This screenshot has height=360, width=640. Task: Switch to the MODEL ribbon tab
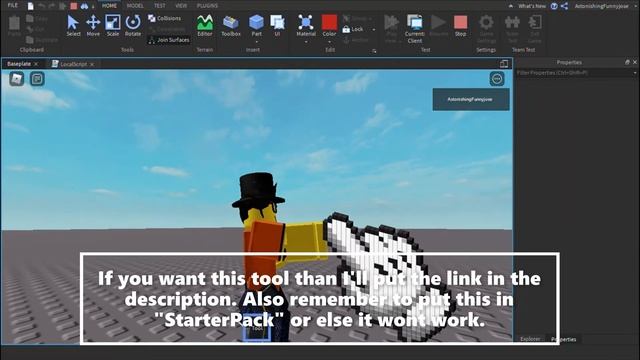tap(135, 6)
